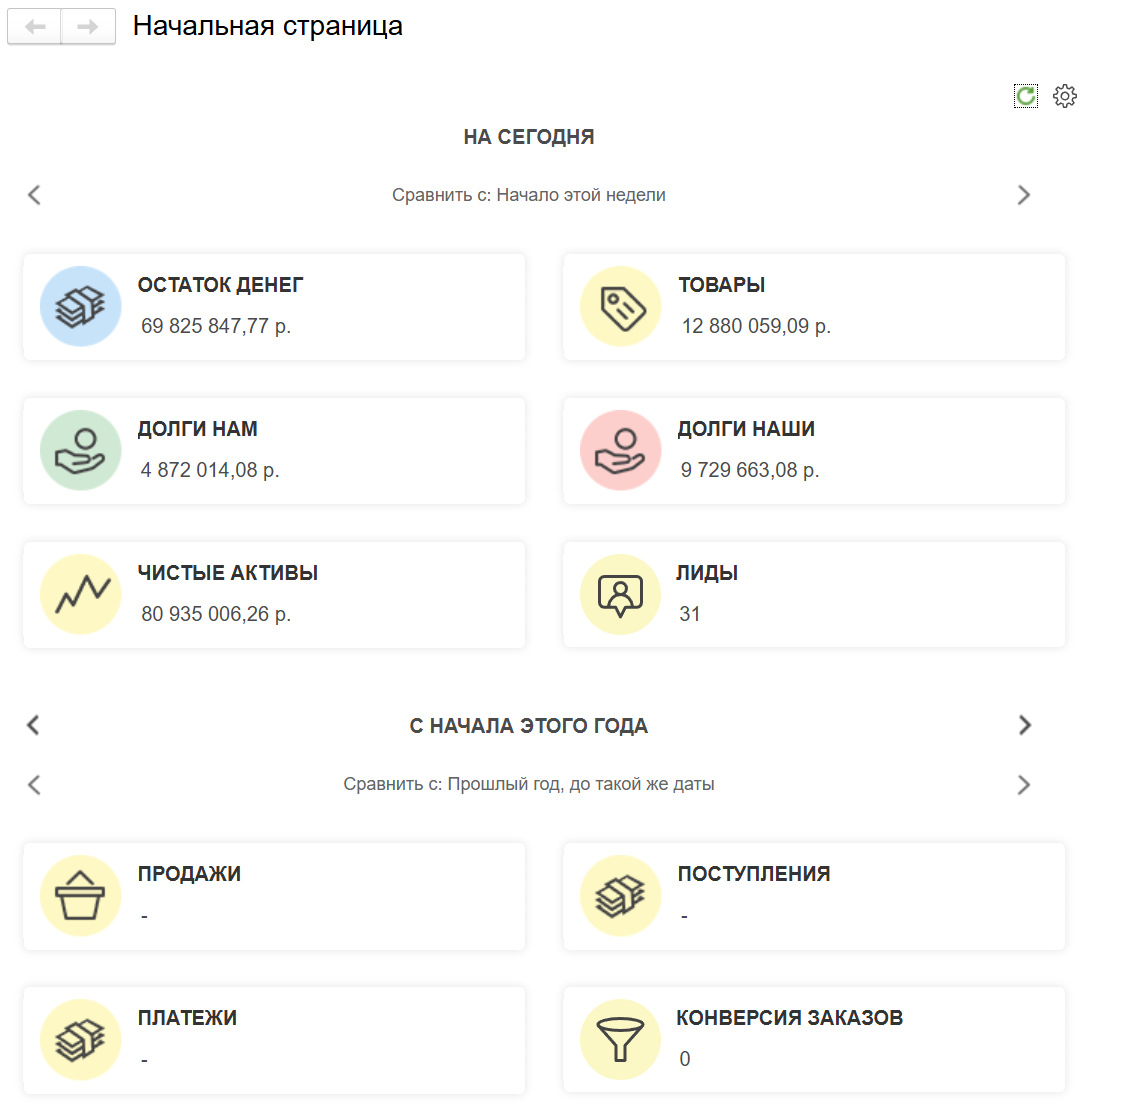This screenshot has width=1123, height=1116.
Task: Switch to the next comparison after Прошлый год
Action: (1023, 785)
